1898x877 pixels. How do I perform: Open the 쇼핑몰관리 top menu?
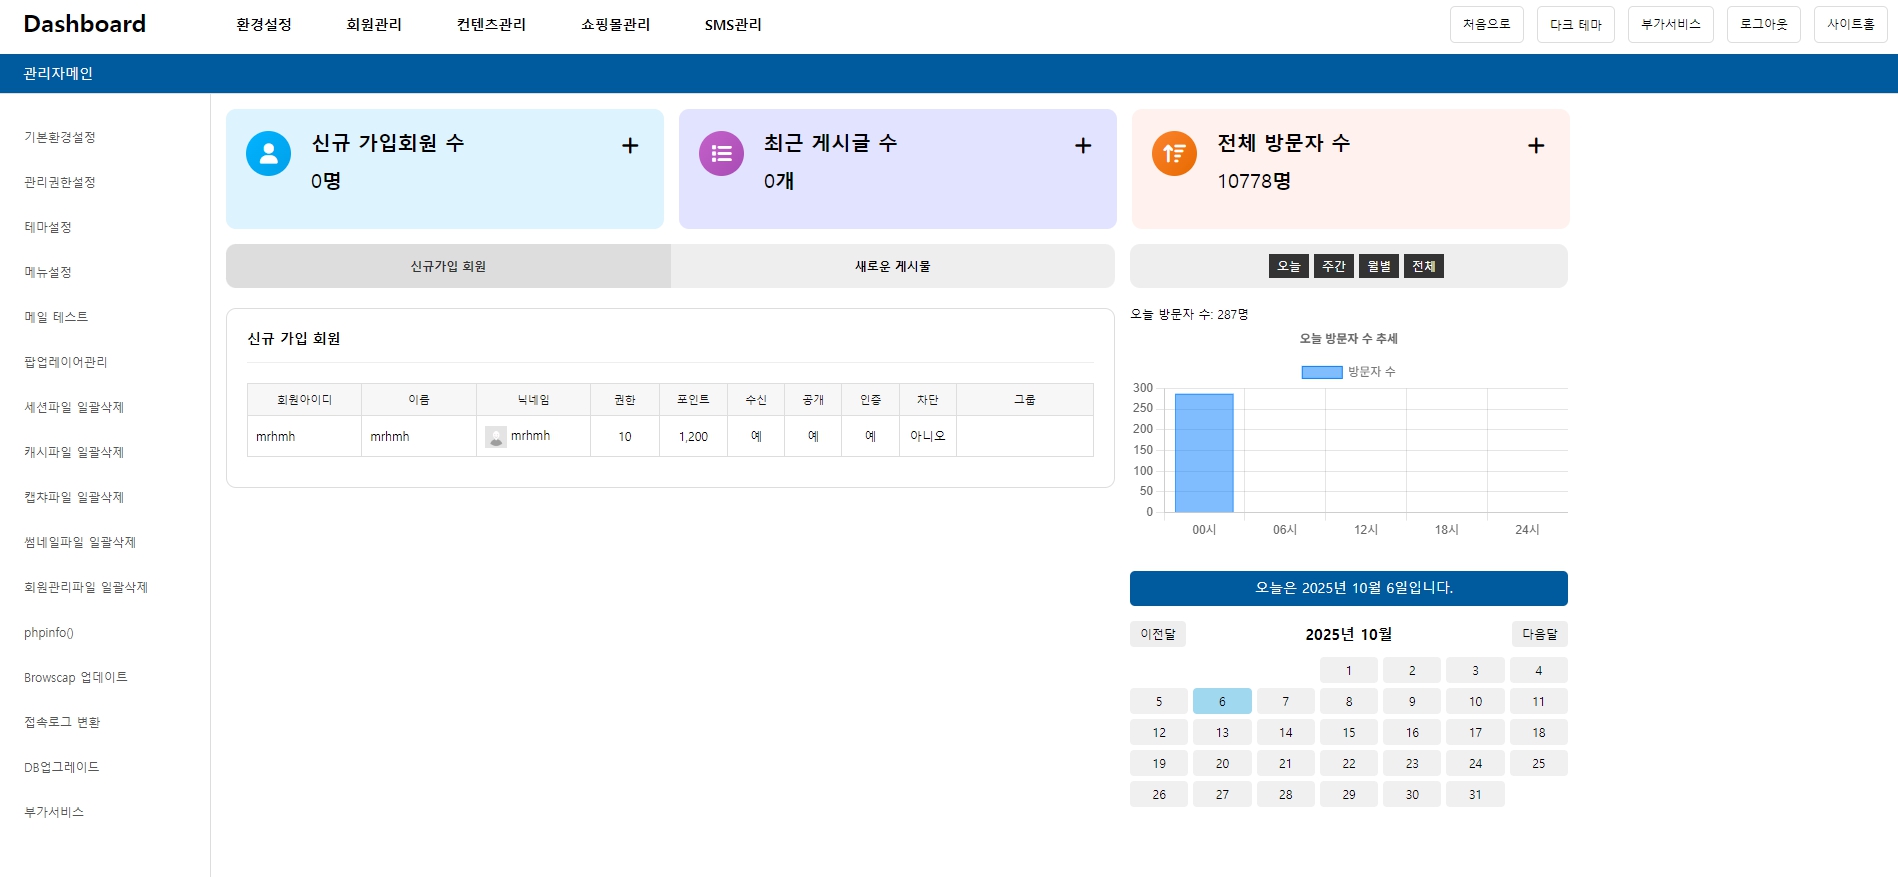[x=615, y=25]
